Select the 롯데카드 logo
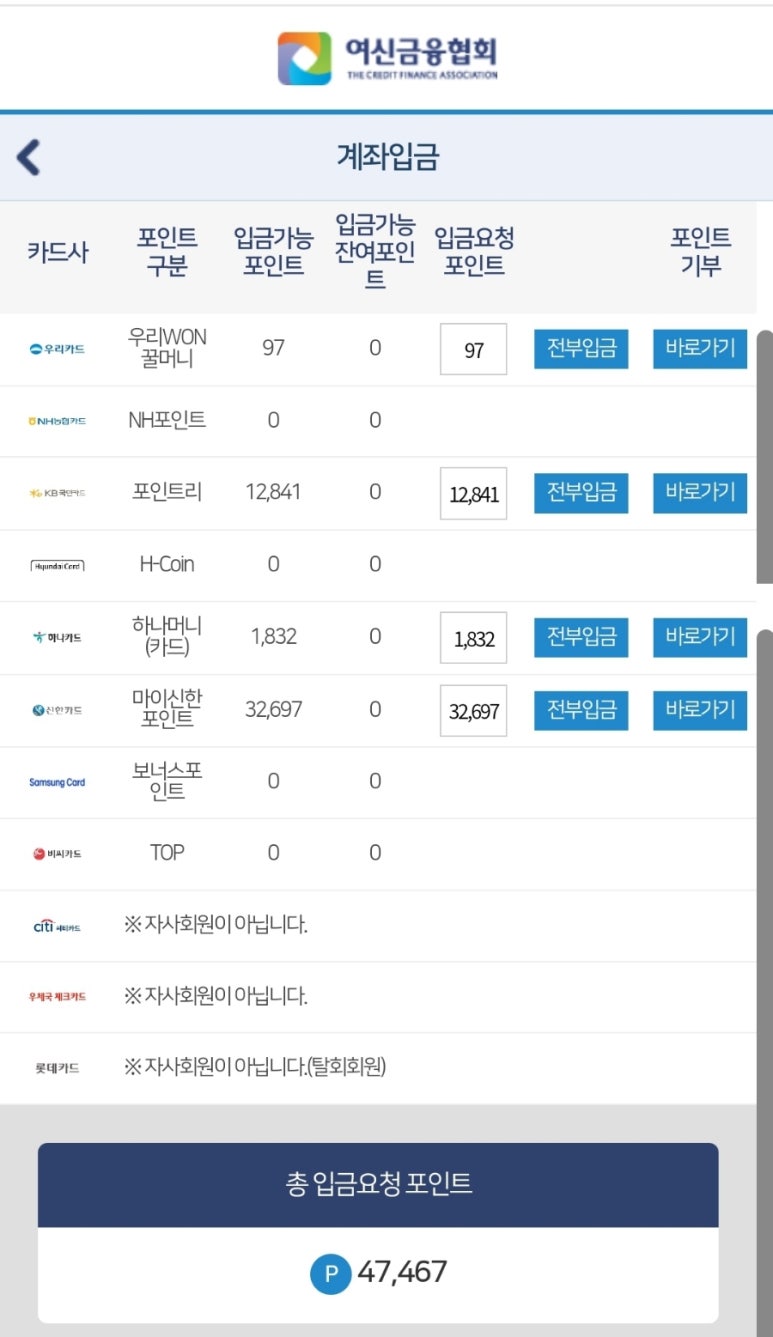Viewport: 773px width, 1337px height. point(57,1068)
